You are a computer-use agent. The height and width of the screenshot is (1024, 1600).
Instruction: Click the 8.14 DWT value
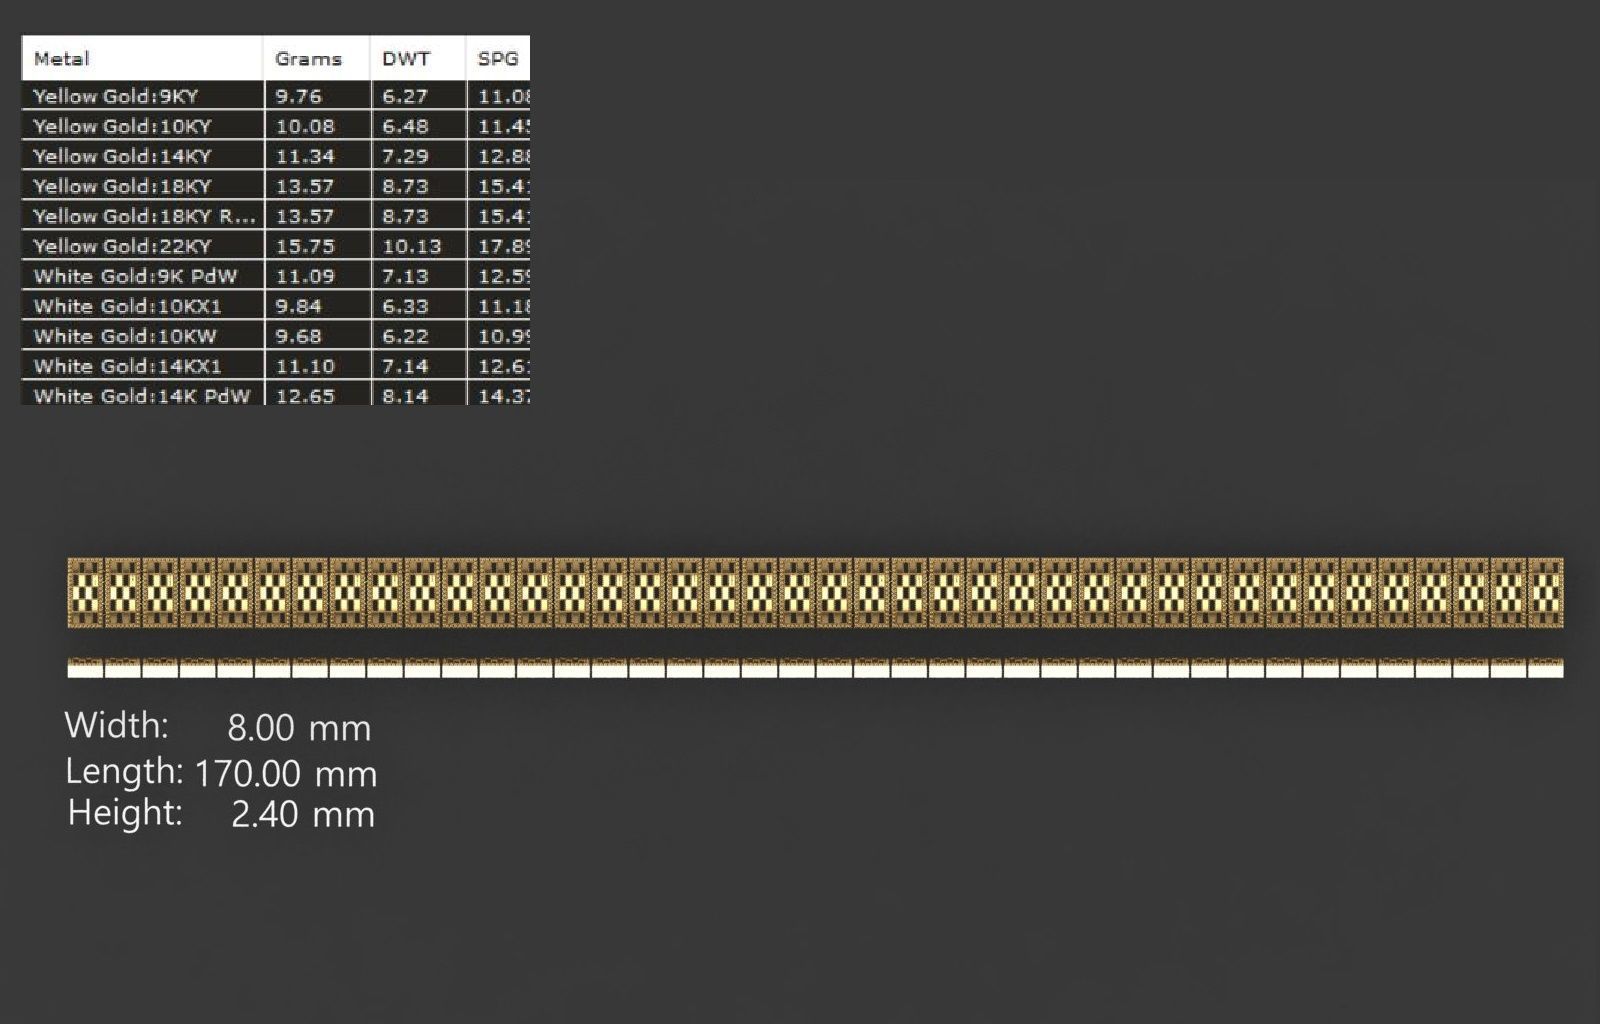click(x=405, y=395)
